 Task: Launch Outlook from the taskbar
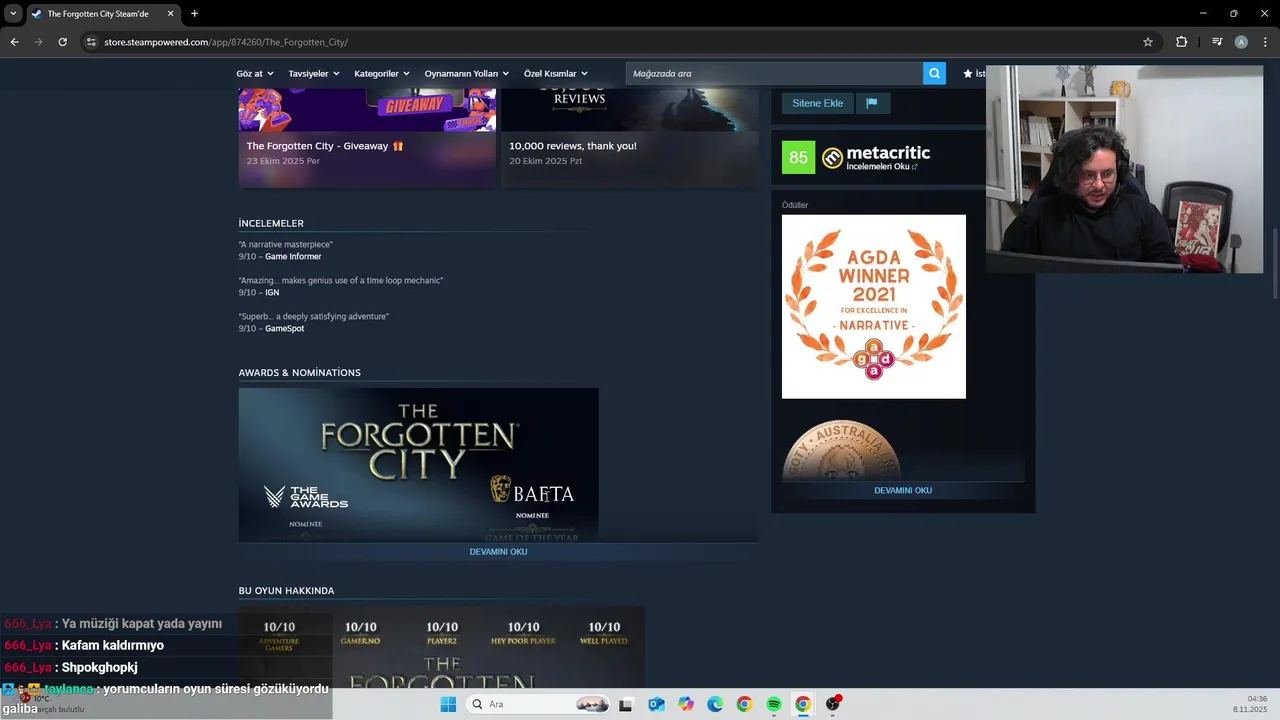click(x=656, y=704)
